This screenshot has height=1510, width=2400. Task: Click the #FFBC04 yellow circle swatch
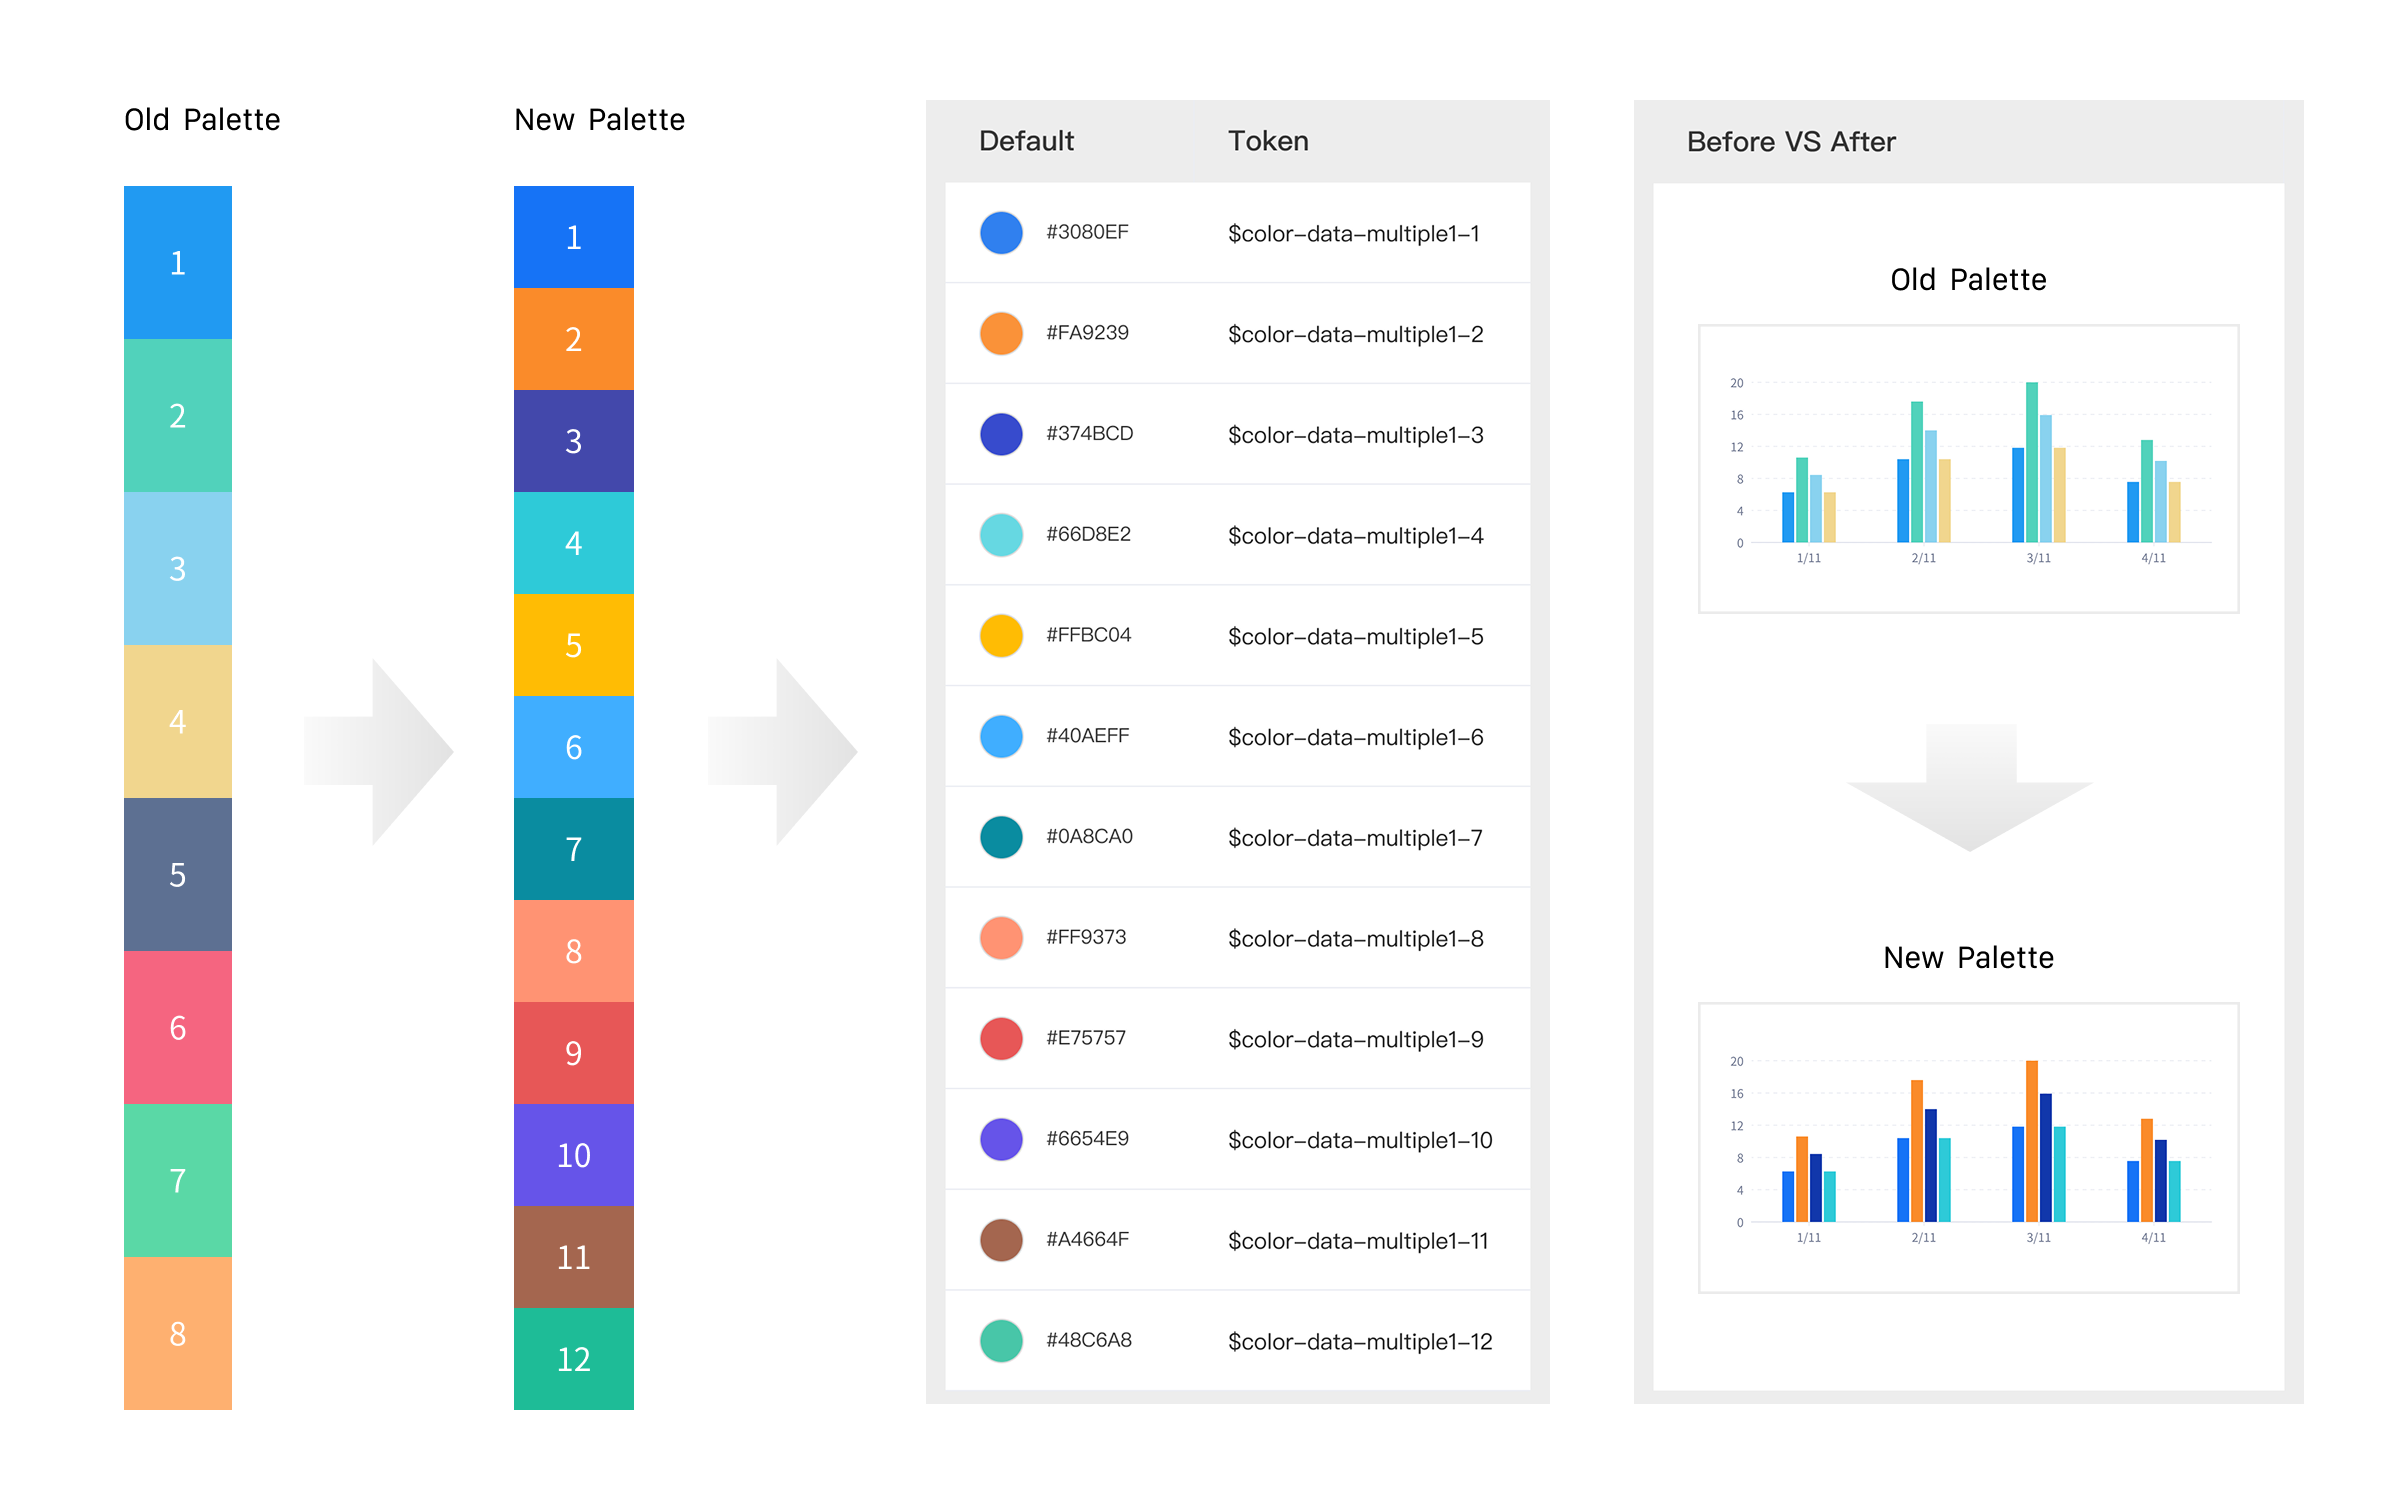[1001, 636]
